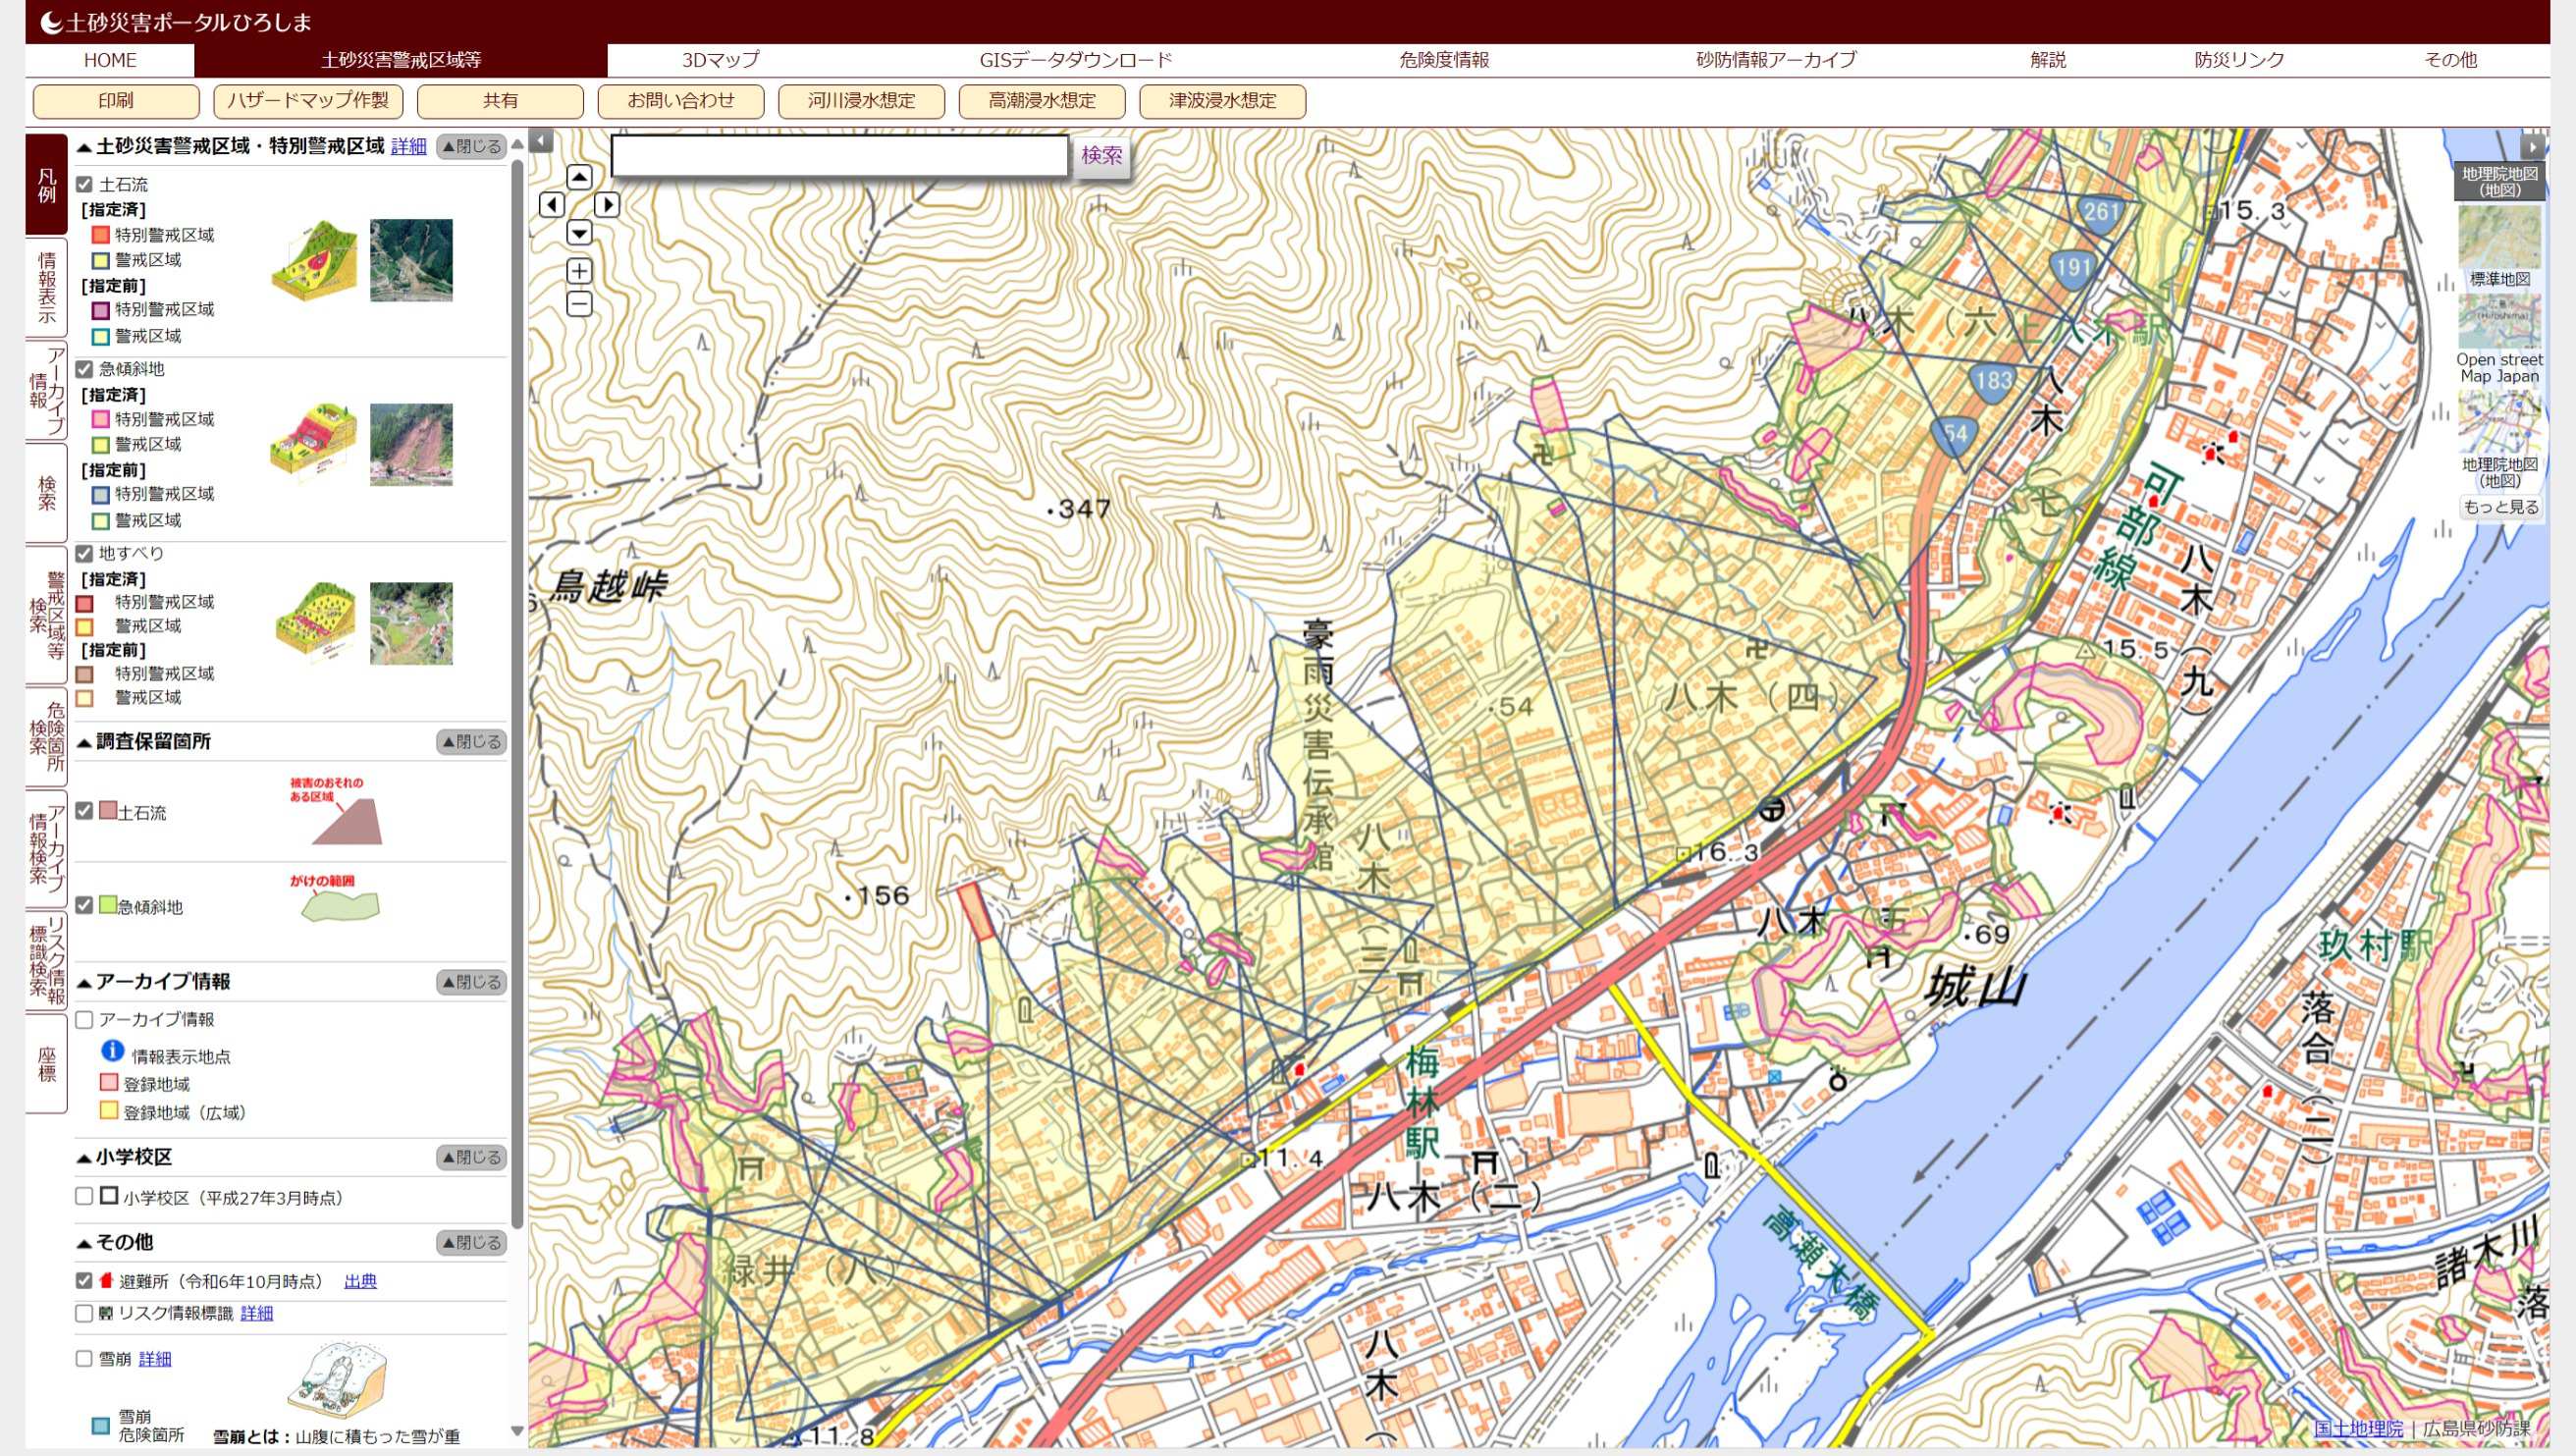2576x1456 pixels.
Task: Collapse その他 section with 閉じる
Action: (471, 1242)
